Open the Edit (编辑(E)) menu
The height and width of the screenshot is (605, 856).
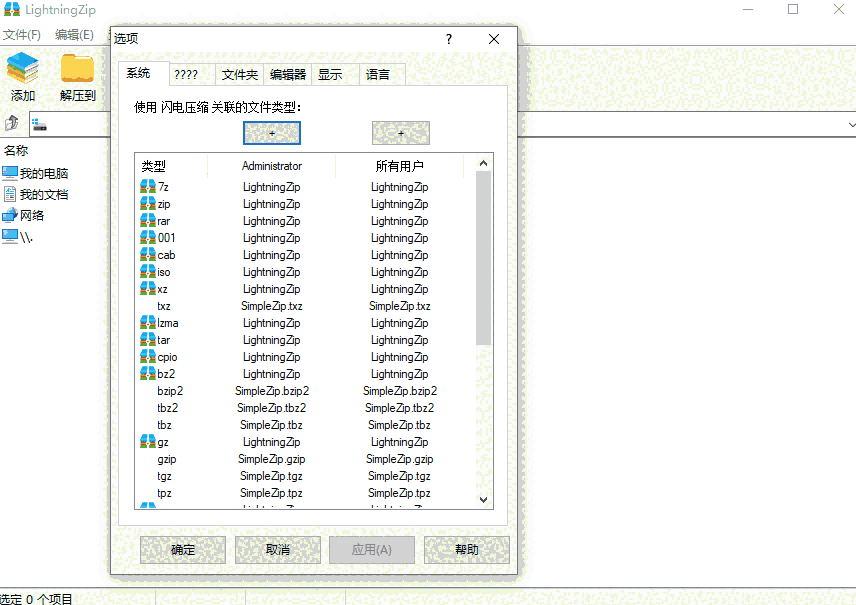click(x=74, y=35)
